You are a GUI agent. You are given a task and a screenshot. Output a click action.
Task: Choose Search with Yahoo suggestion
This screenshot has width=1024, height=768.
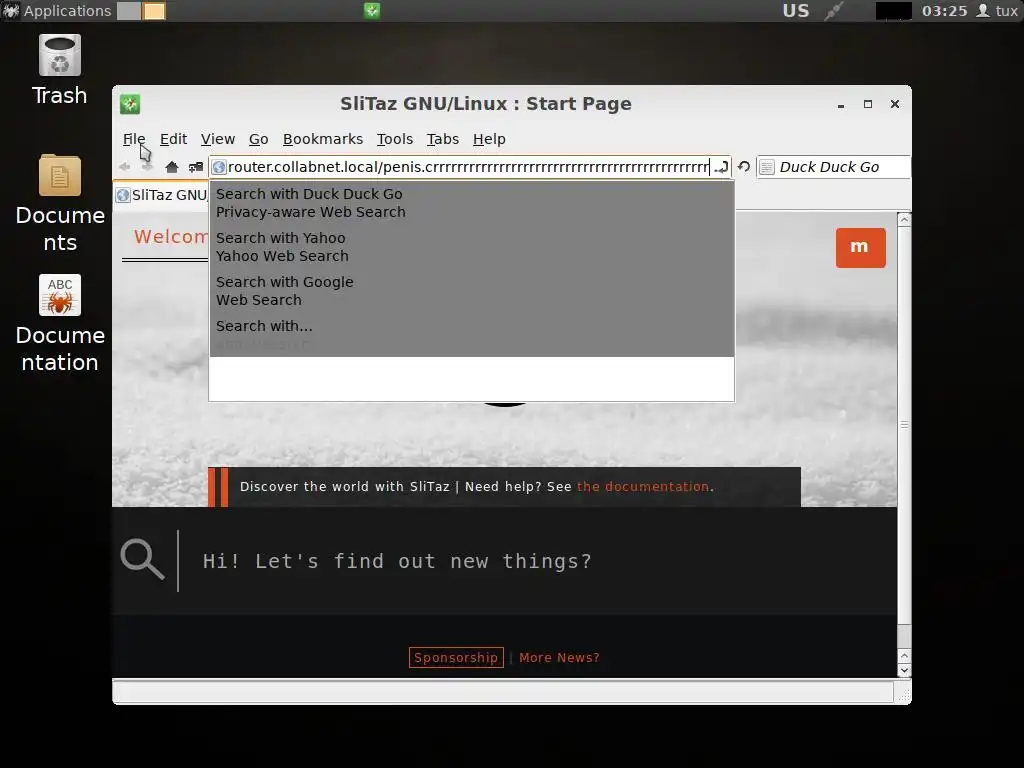[x=472, y=247]
